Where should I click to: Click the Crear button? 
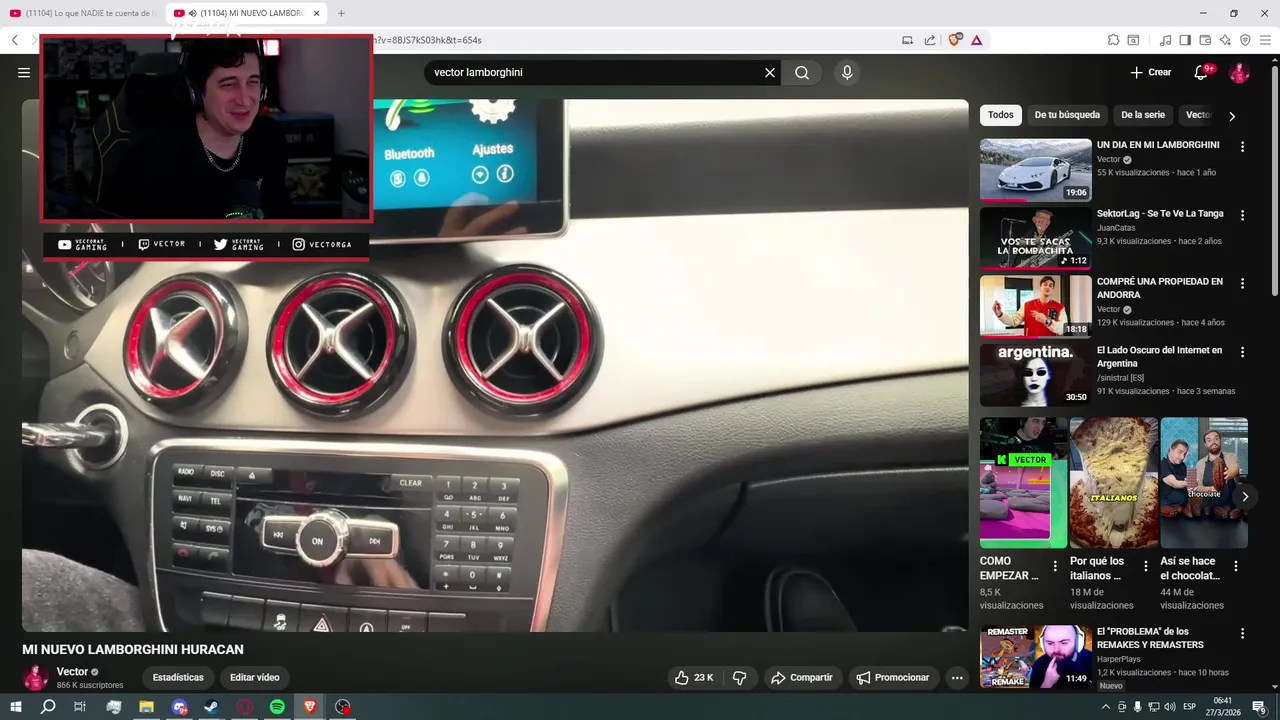coord(1150,73)
